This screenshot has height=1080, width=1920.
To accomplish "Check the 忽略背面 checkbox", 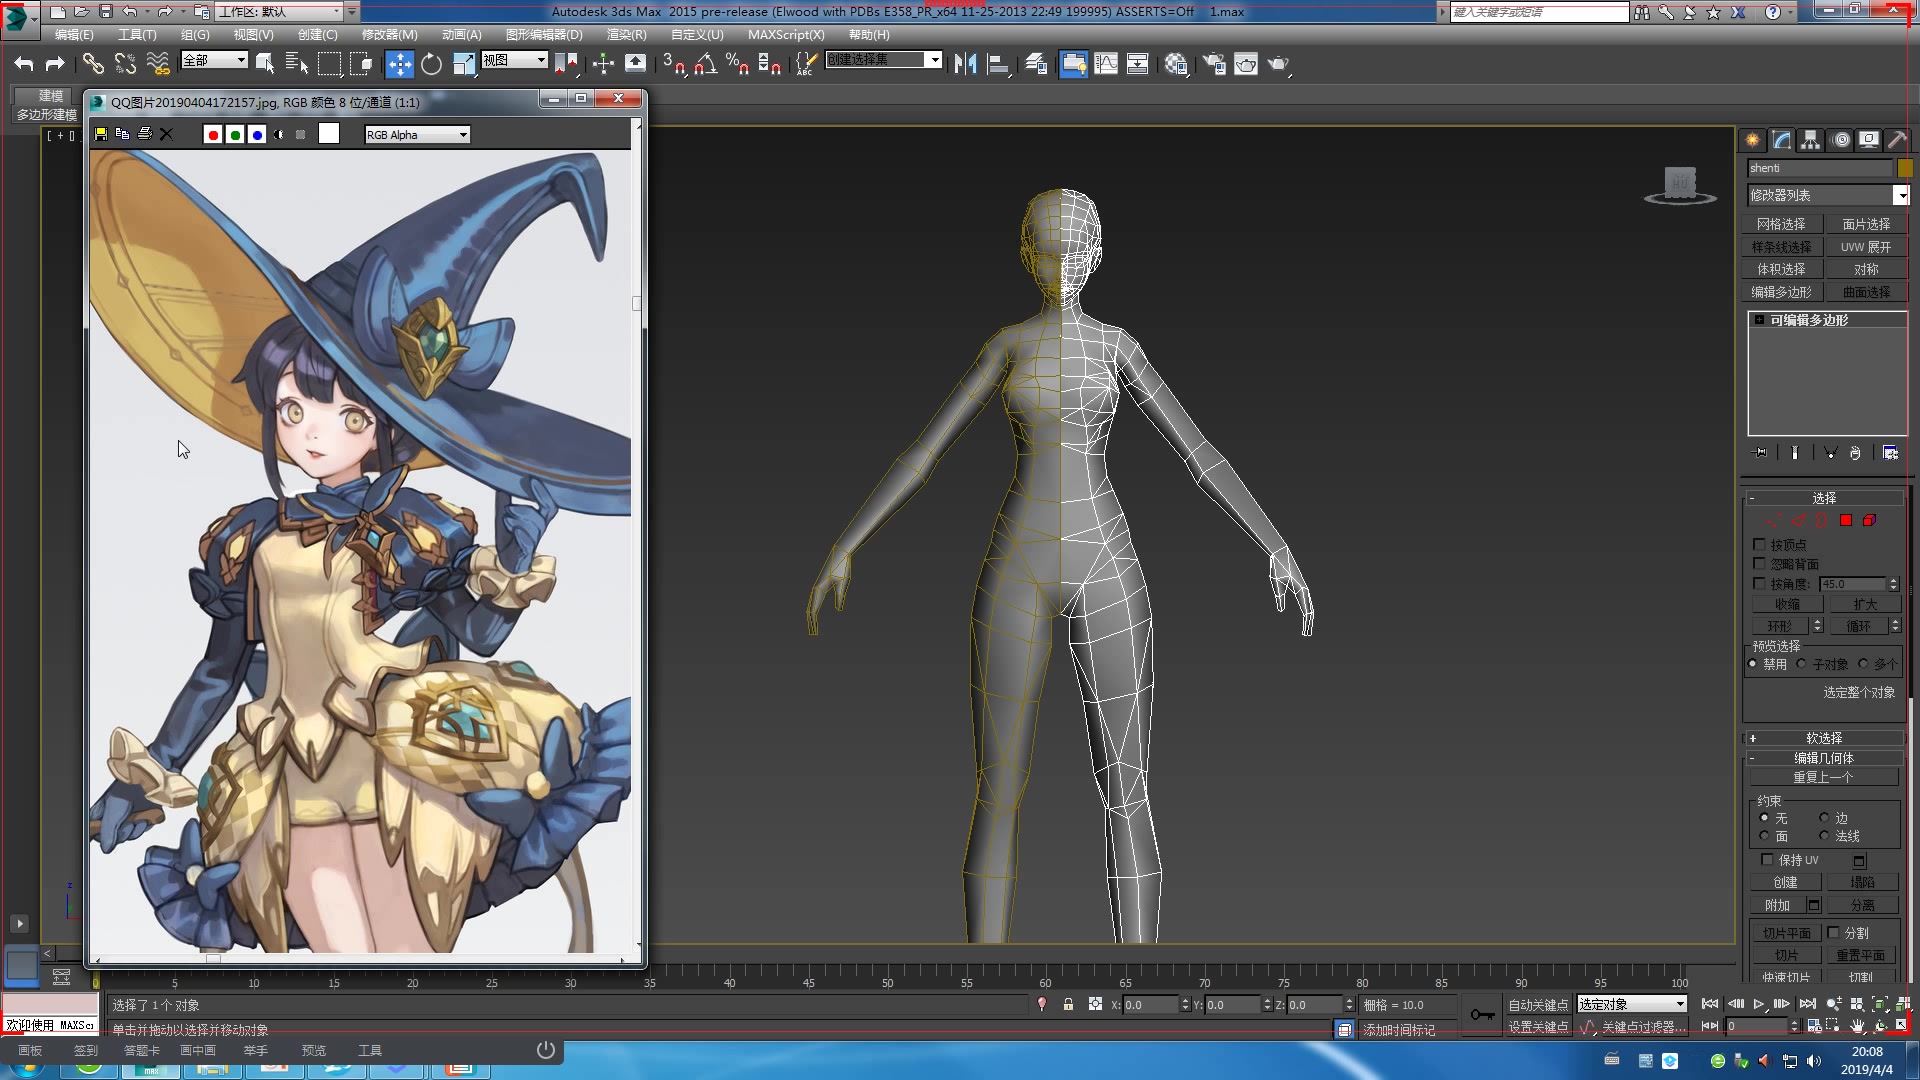I will (1759, 563).
